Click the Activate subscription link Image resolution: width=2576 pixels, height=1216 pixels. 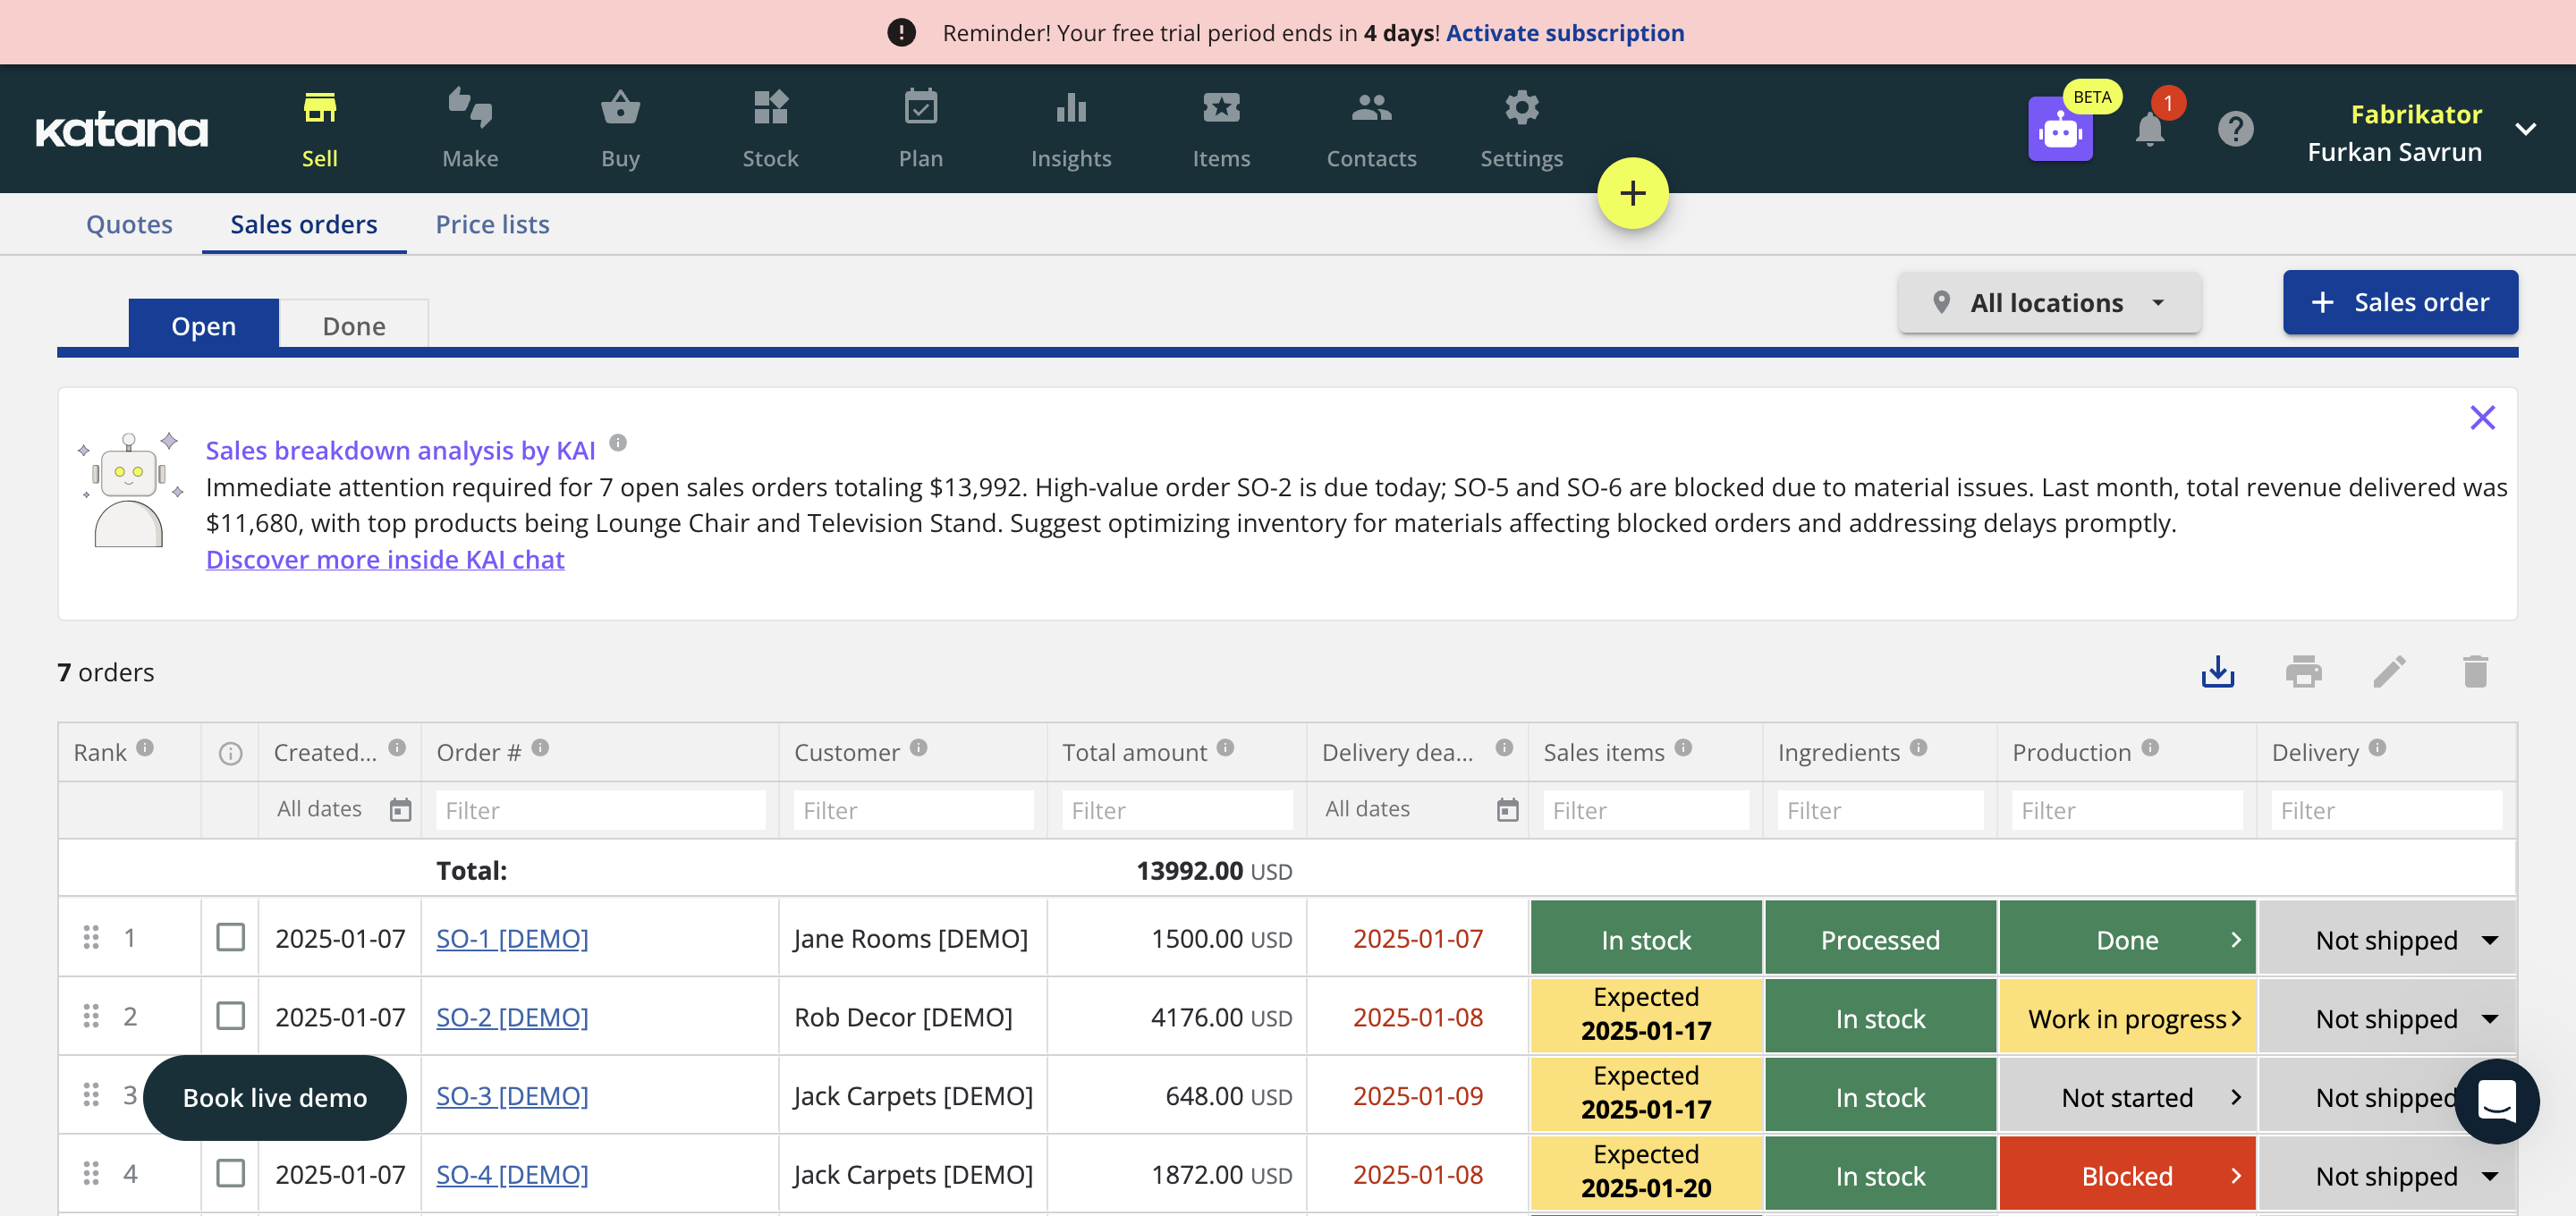1565,33
